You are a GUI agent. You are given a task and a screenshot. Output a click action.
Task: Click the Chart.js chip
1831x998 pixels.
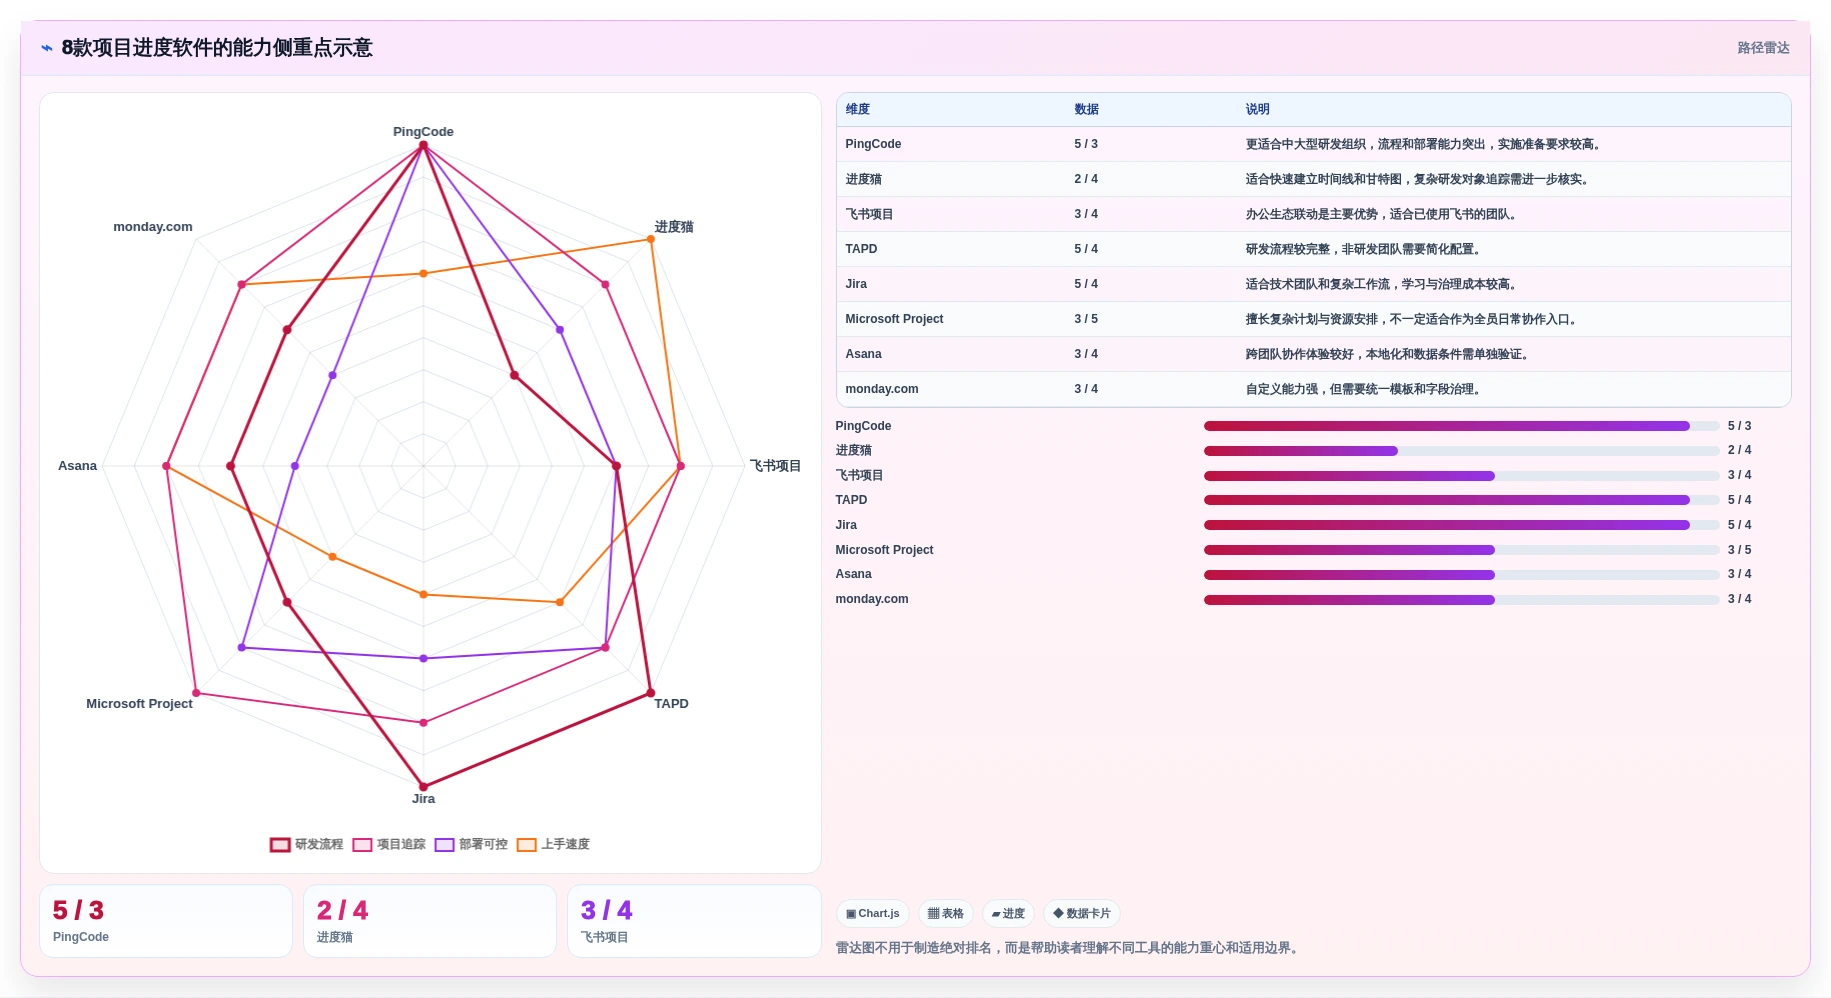872,913
